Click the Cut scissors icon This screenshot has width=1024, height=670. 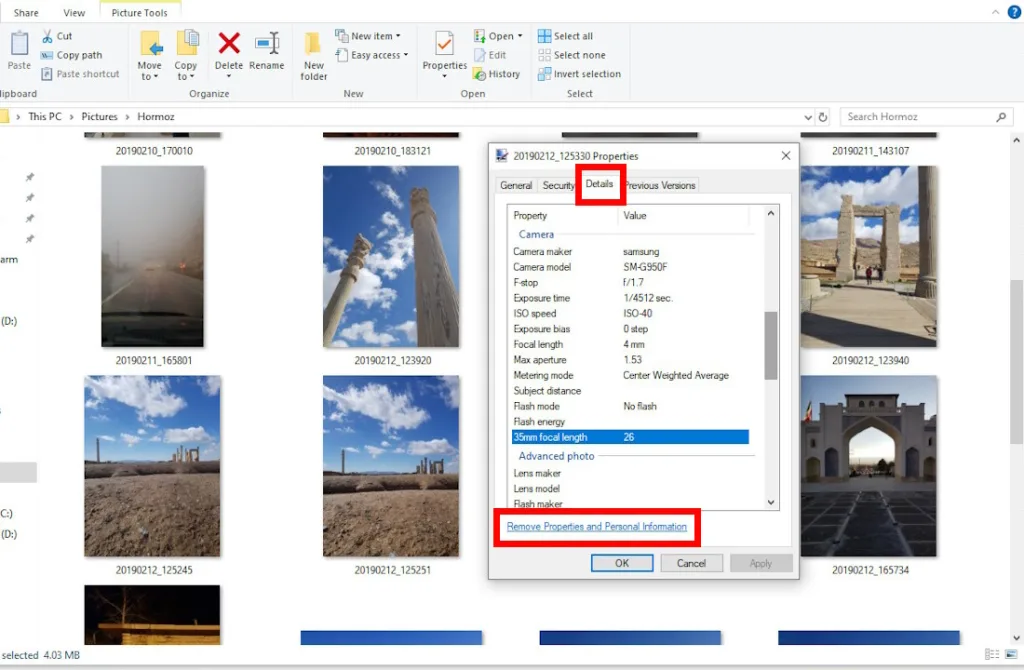(49, 36)
